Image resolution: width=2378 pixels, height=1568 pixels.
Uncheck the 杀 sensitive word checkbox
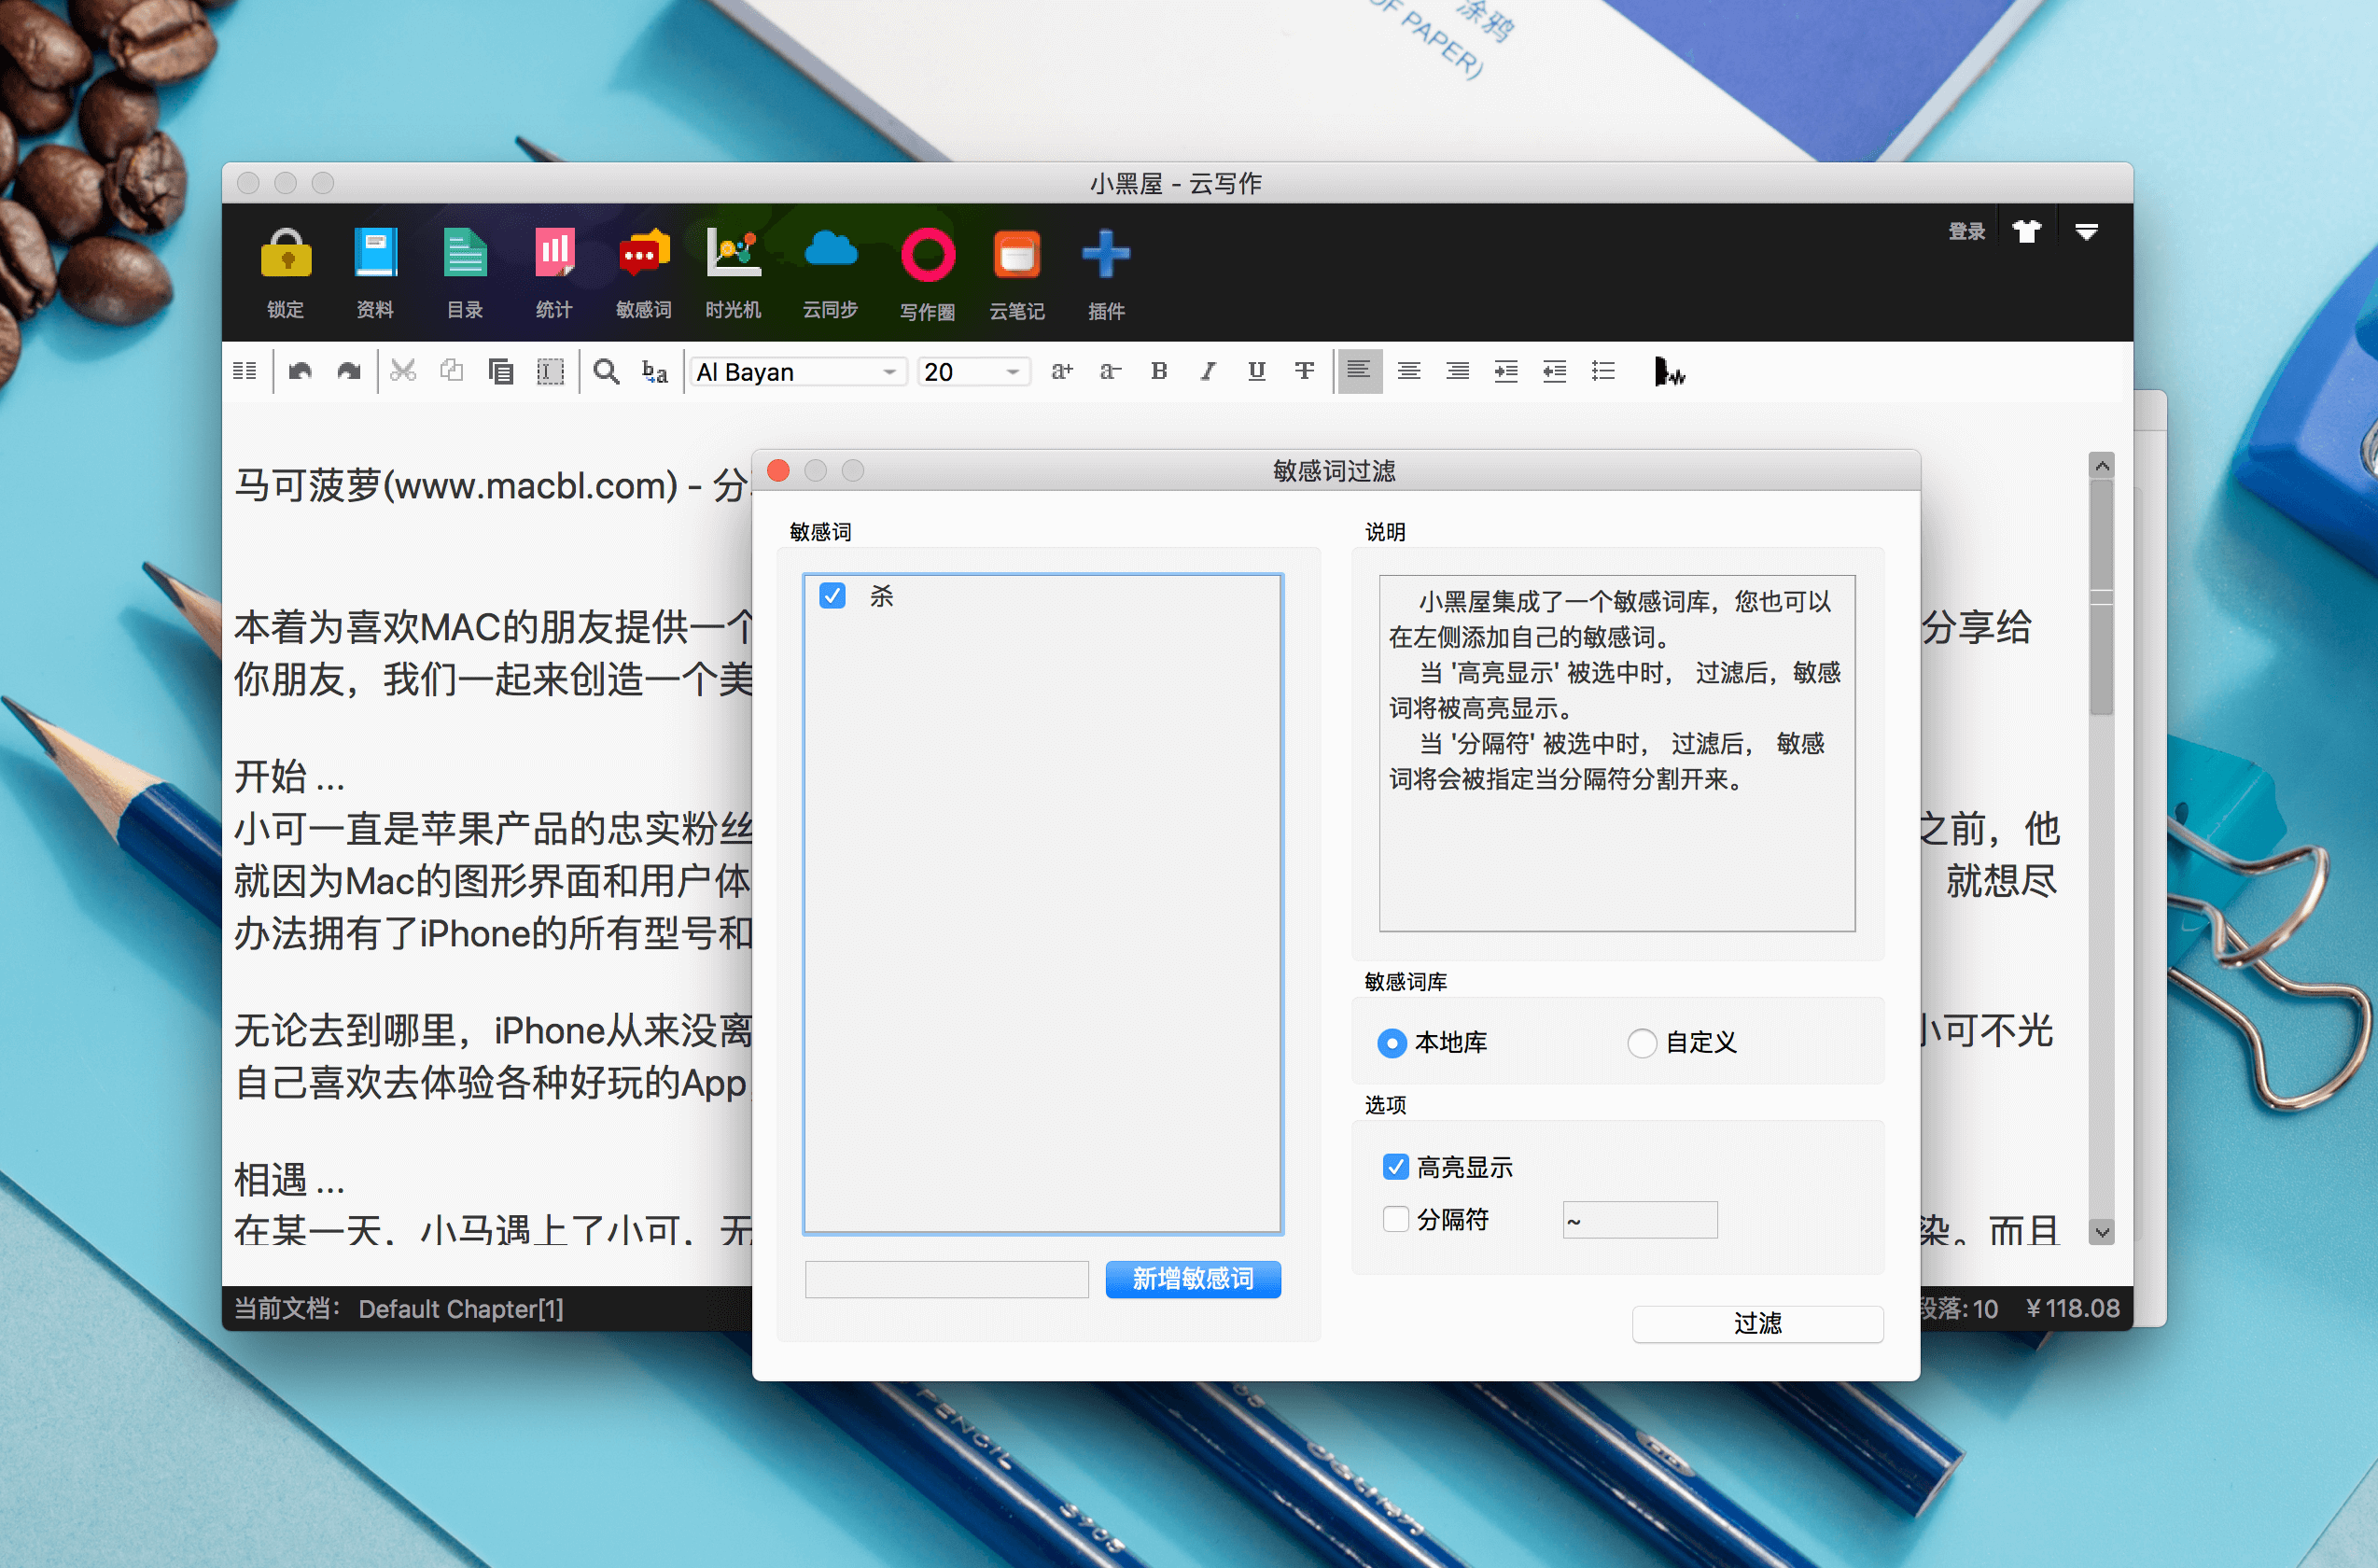832,596
